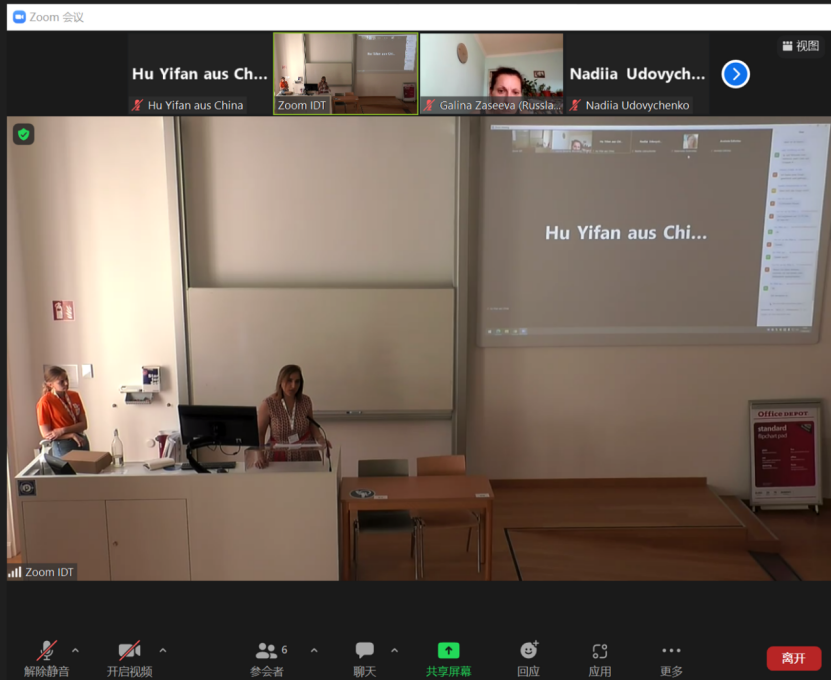This screenshot has height=681, width=832.
Task: Expand arrow next to 参会者
Action: click(x=314, y=651)
